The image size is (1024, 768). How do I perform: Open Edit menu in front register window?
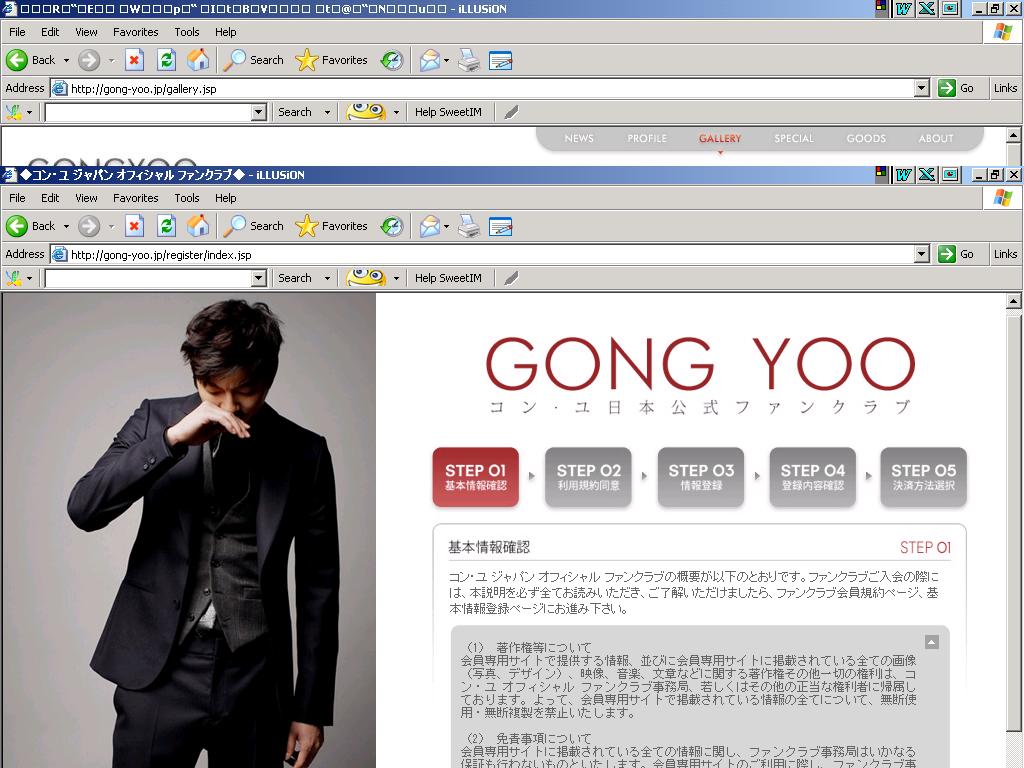point(50,198)
